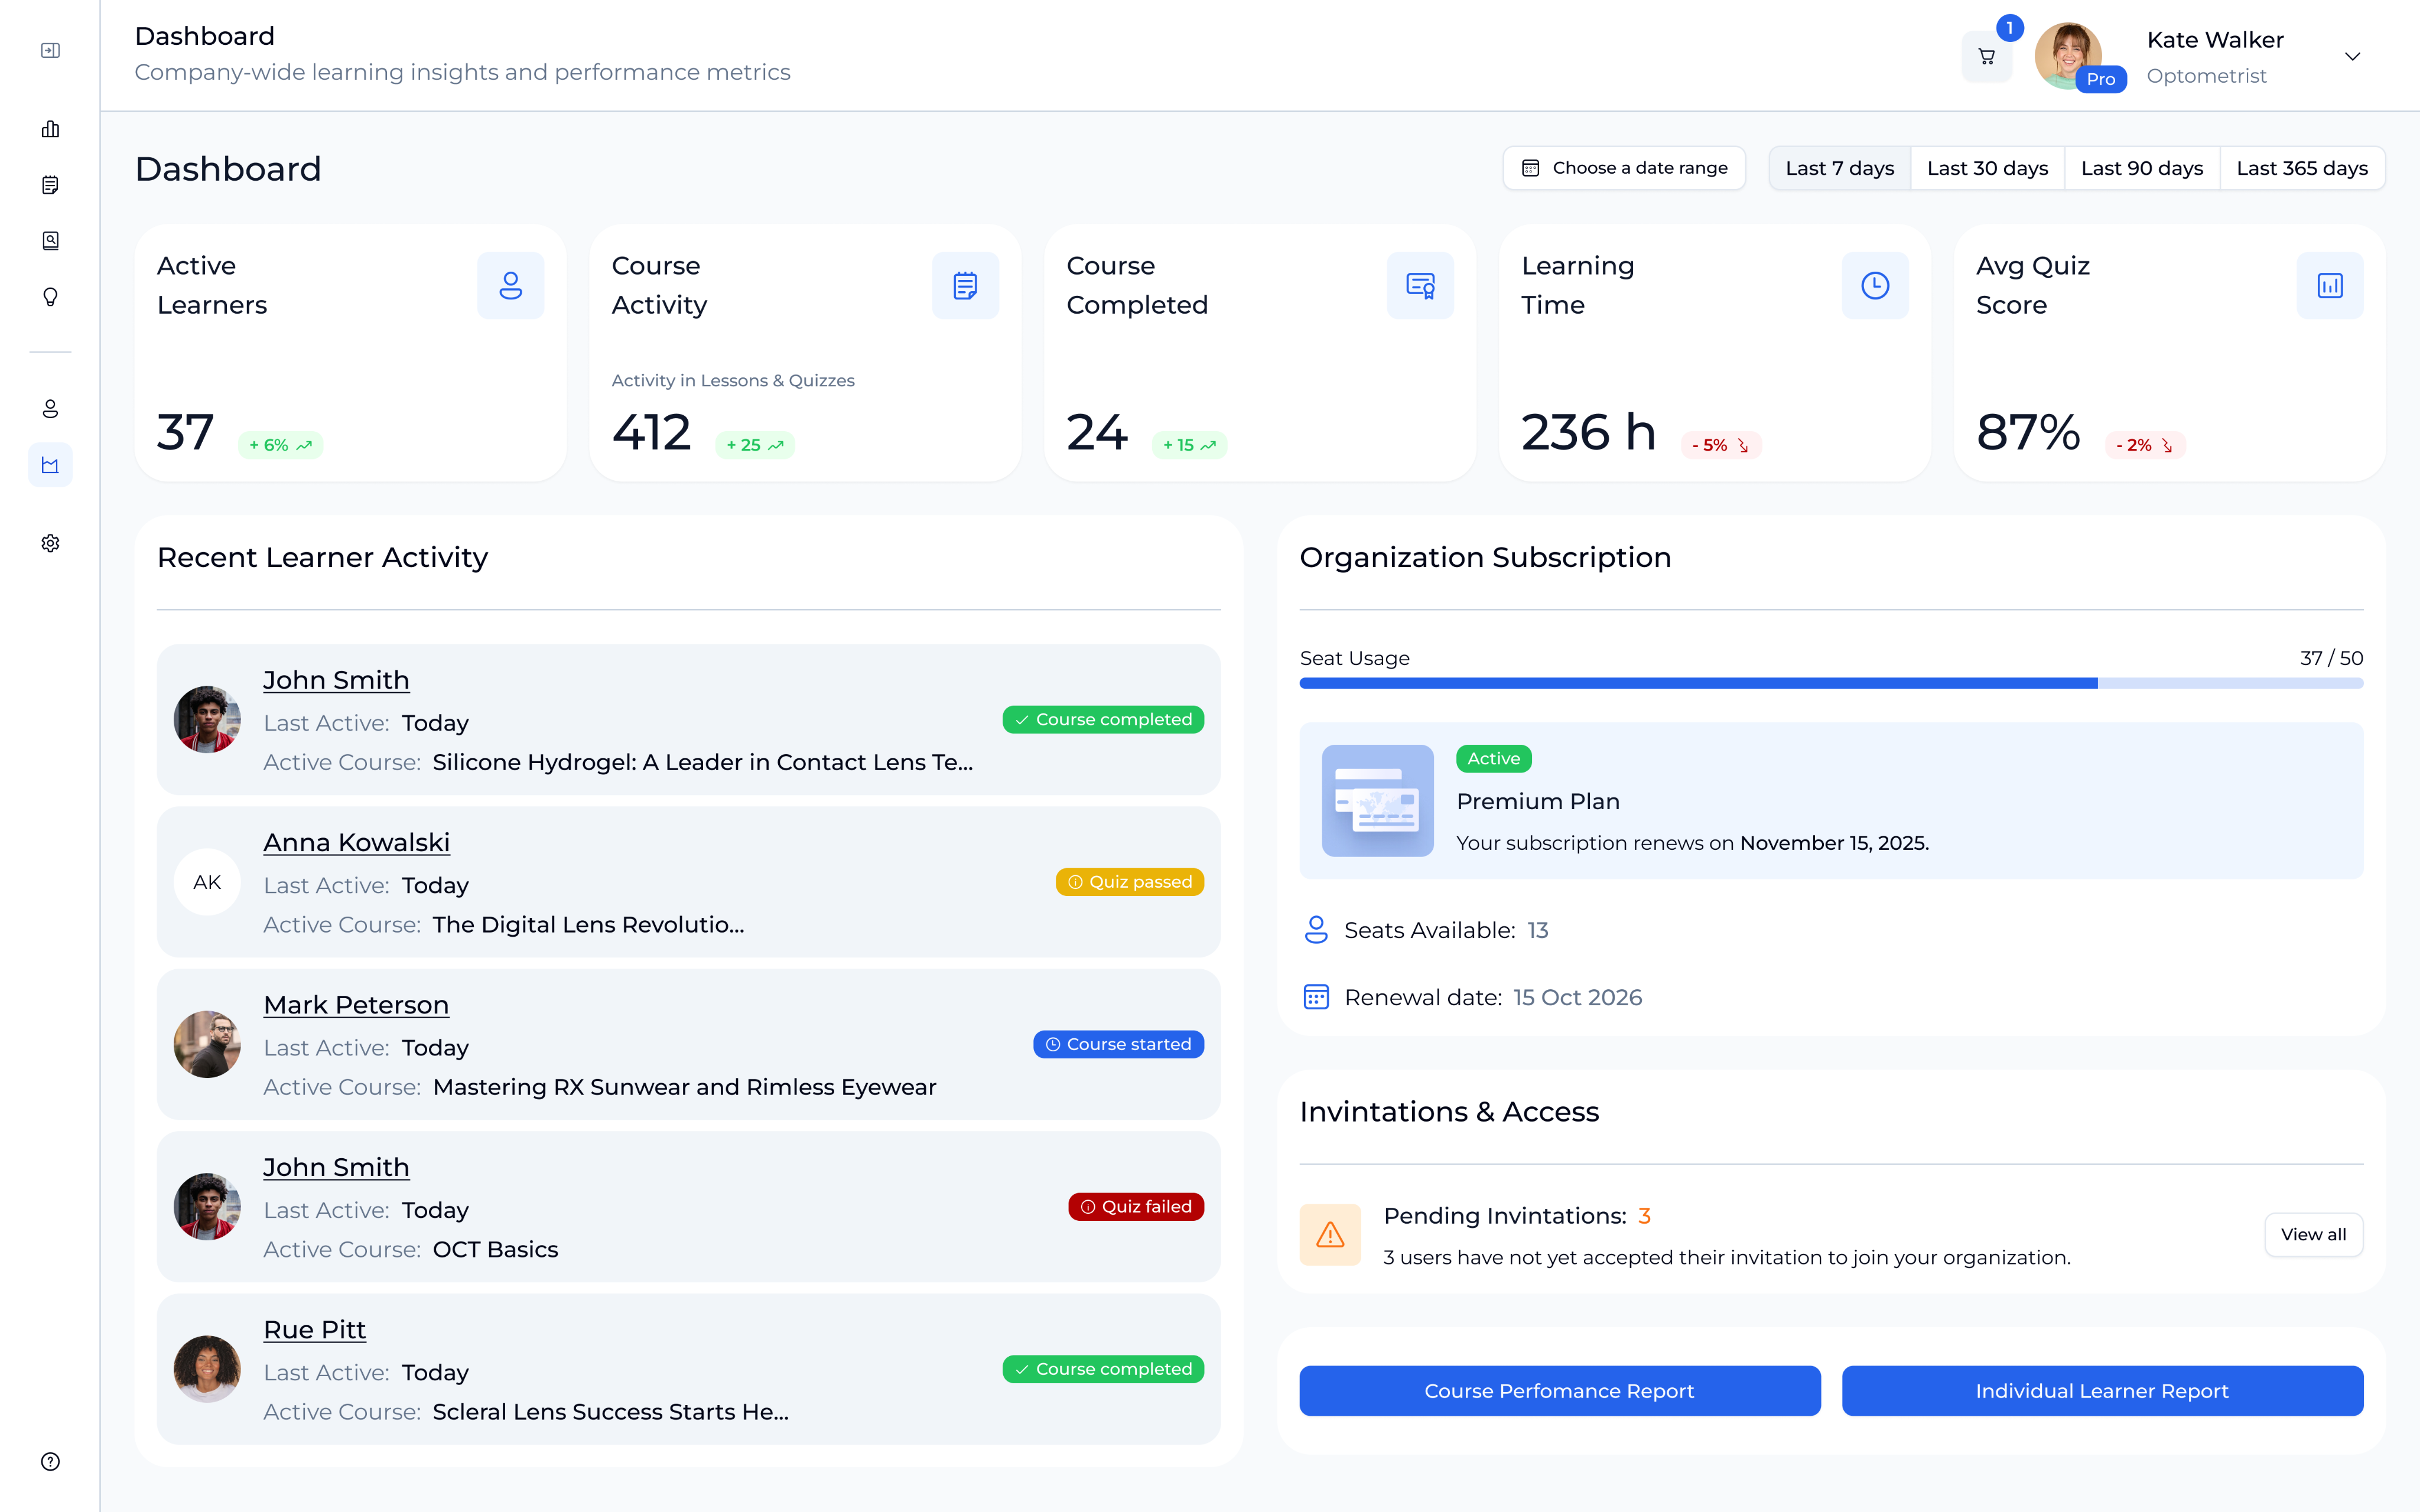The width and height of the screenshot is (2420, 1512).
Task: Click the lightbulb sidebar icon
Action: pos(50,297)
